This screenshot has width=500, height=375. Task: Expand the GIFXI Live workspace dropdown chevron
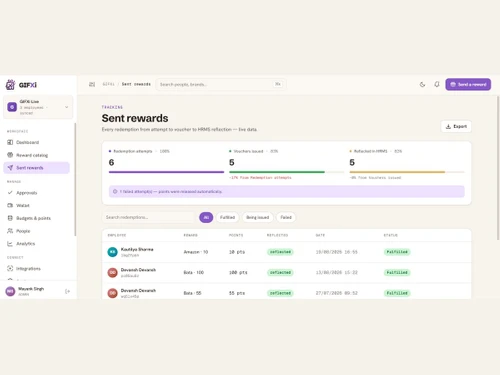(67, 107)
